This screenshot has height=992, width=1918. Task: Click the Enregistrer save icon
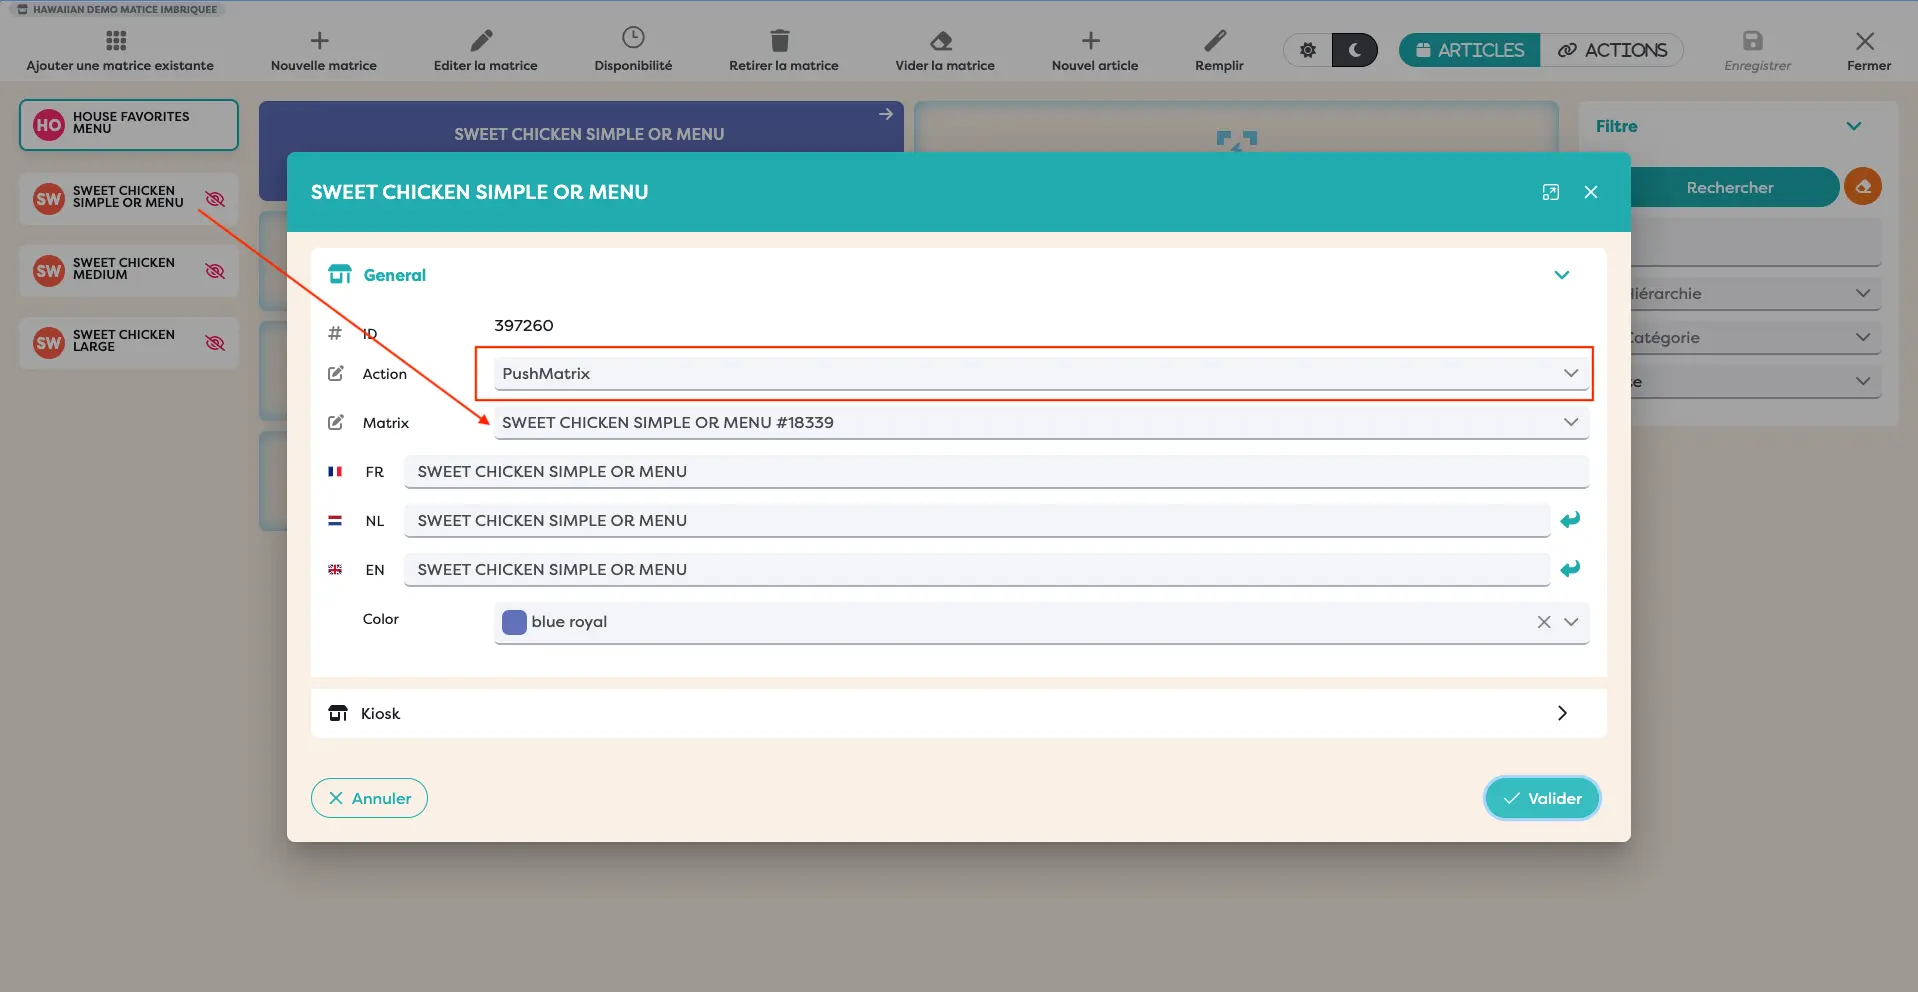pyautogui.click(x=1753, y=41)
